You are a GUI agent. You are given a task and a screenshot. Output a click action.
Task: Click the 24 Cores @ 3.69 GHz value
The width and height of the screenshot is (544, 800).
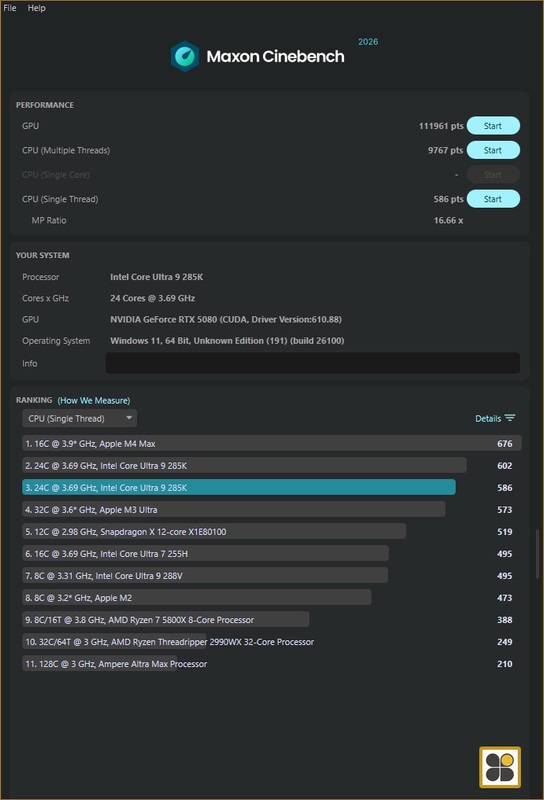pos(153,298)
